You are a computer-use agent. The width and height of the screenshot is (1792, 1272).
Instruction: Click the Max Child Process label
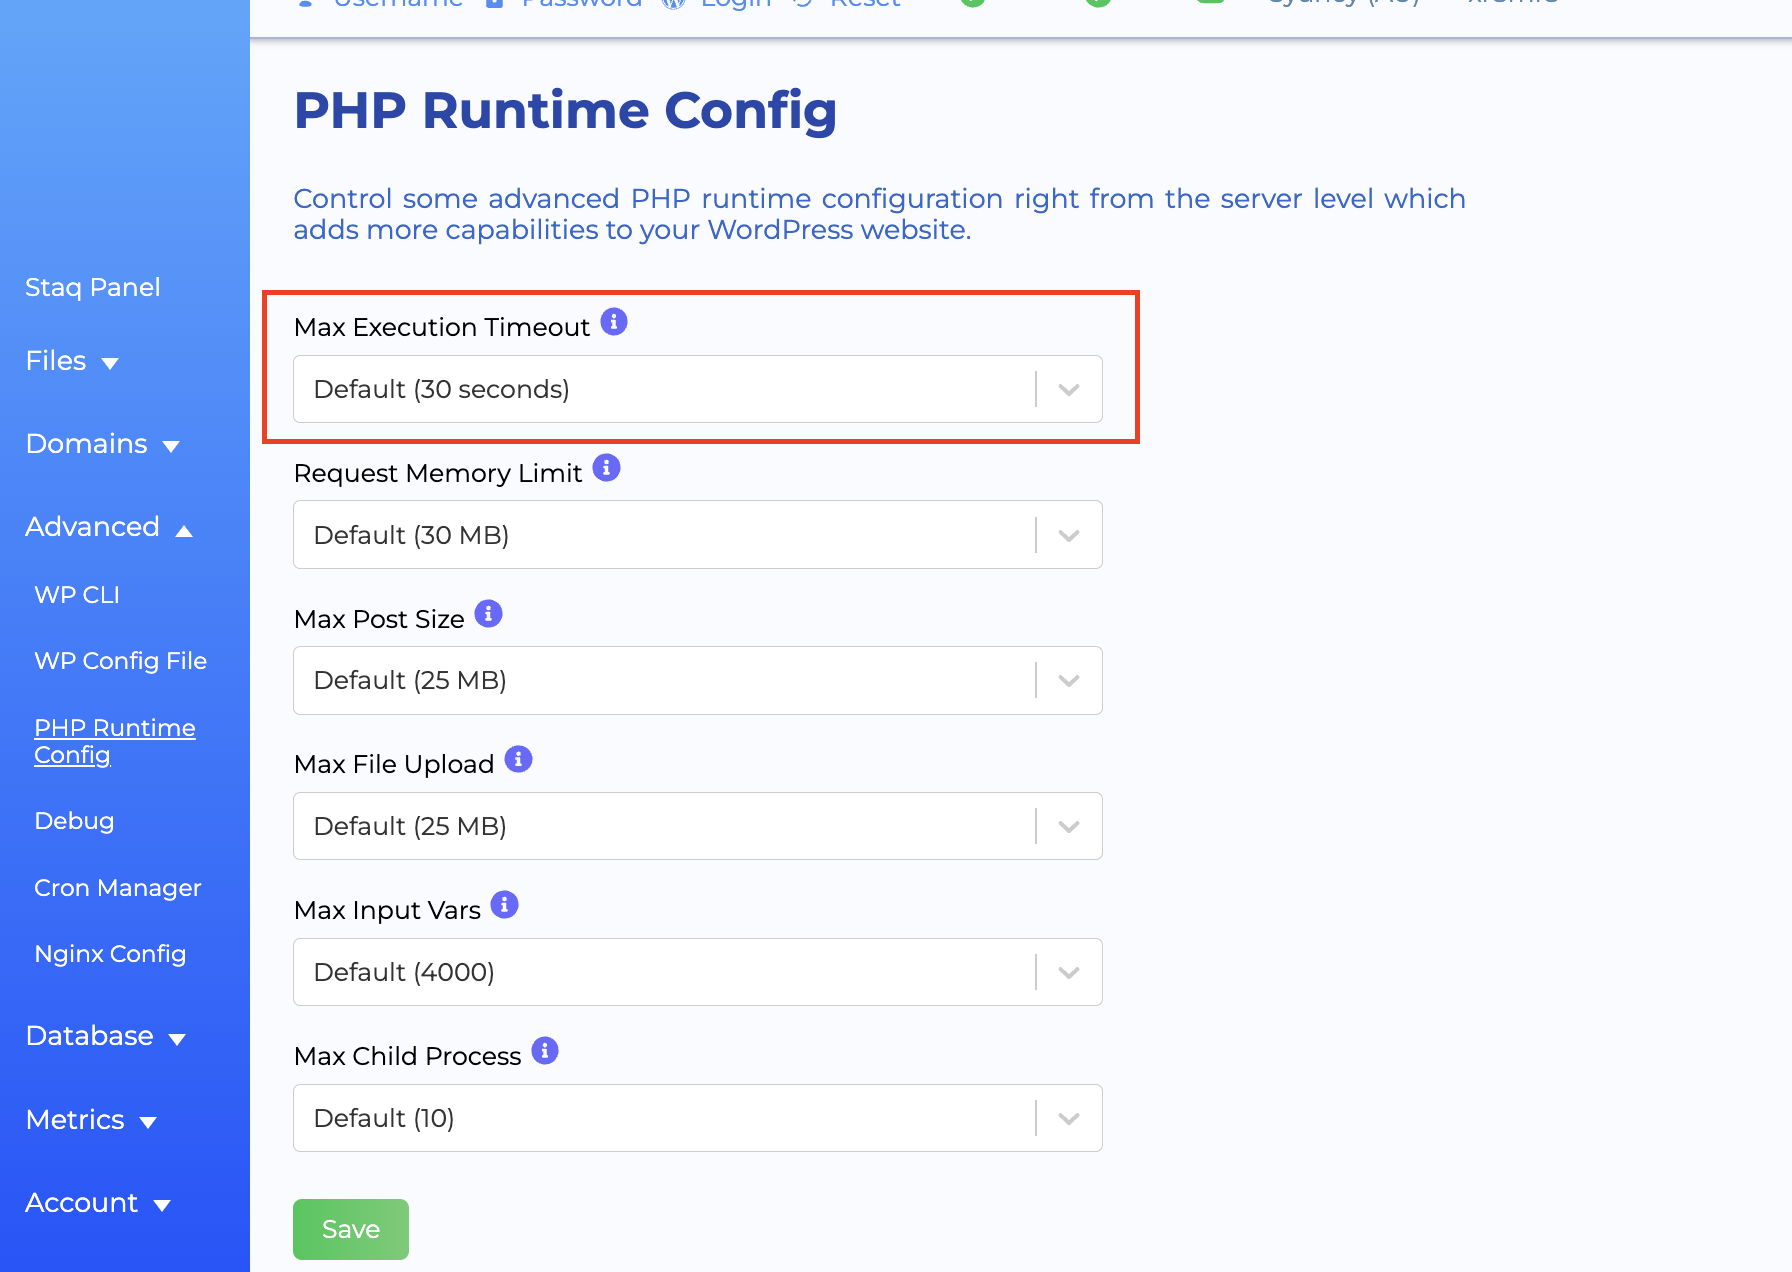[x=407, y=1056]
